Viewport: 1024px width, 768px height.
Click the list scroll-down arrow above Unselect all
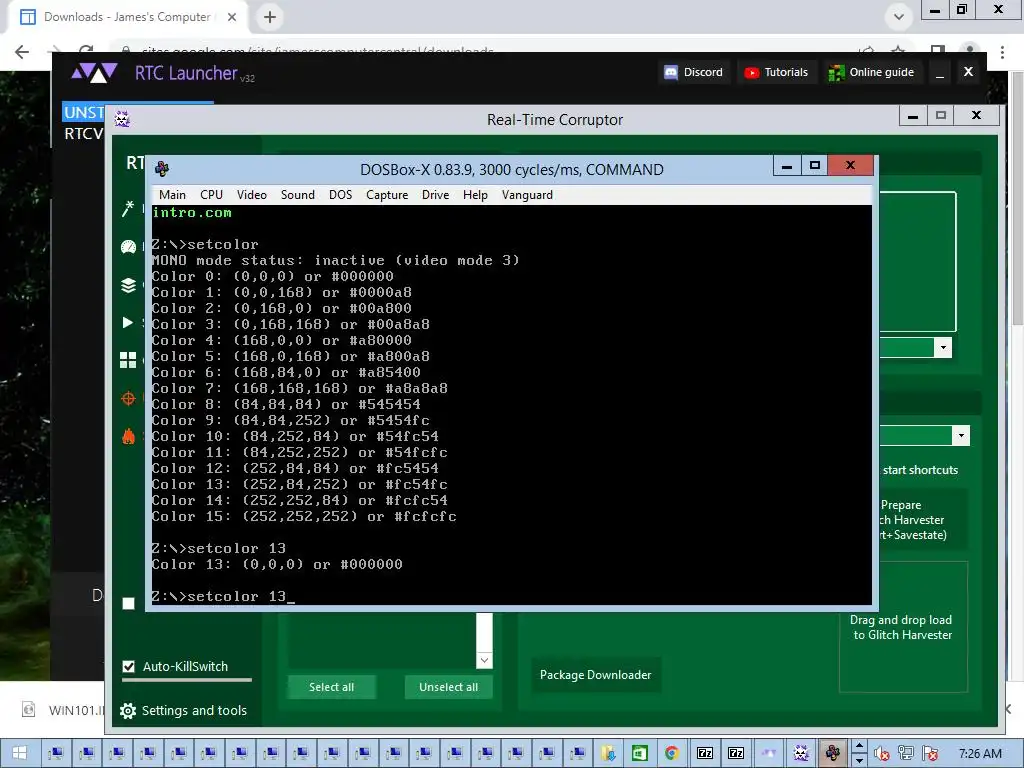coord(484,660)
